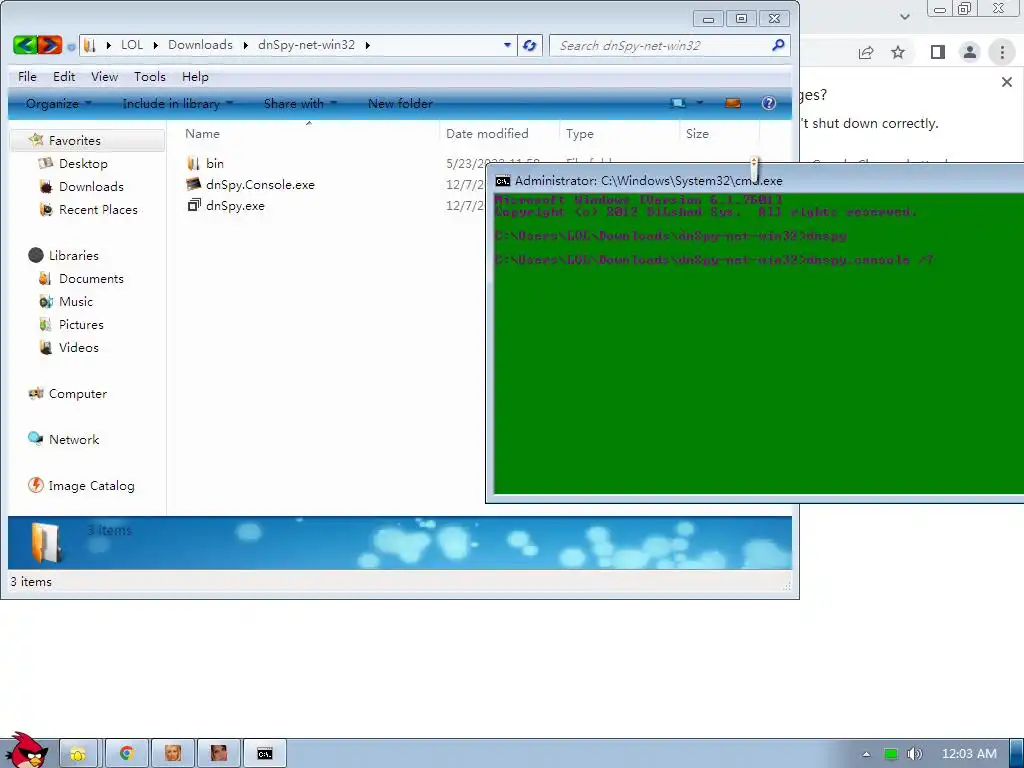
Task: Open the Tools menu
Action: [x=150, y=77]
